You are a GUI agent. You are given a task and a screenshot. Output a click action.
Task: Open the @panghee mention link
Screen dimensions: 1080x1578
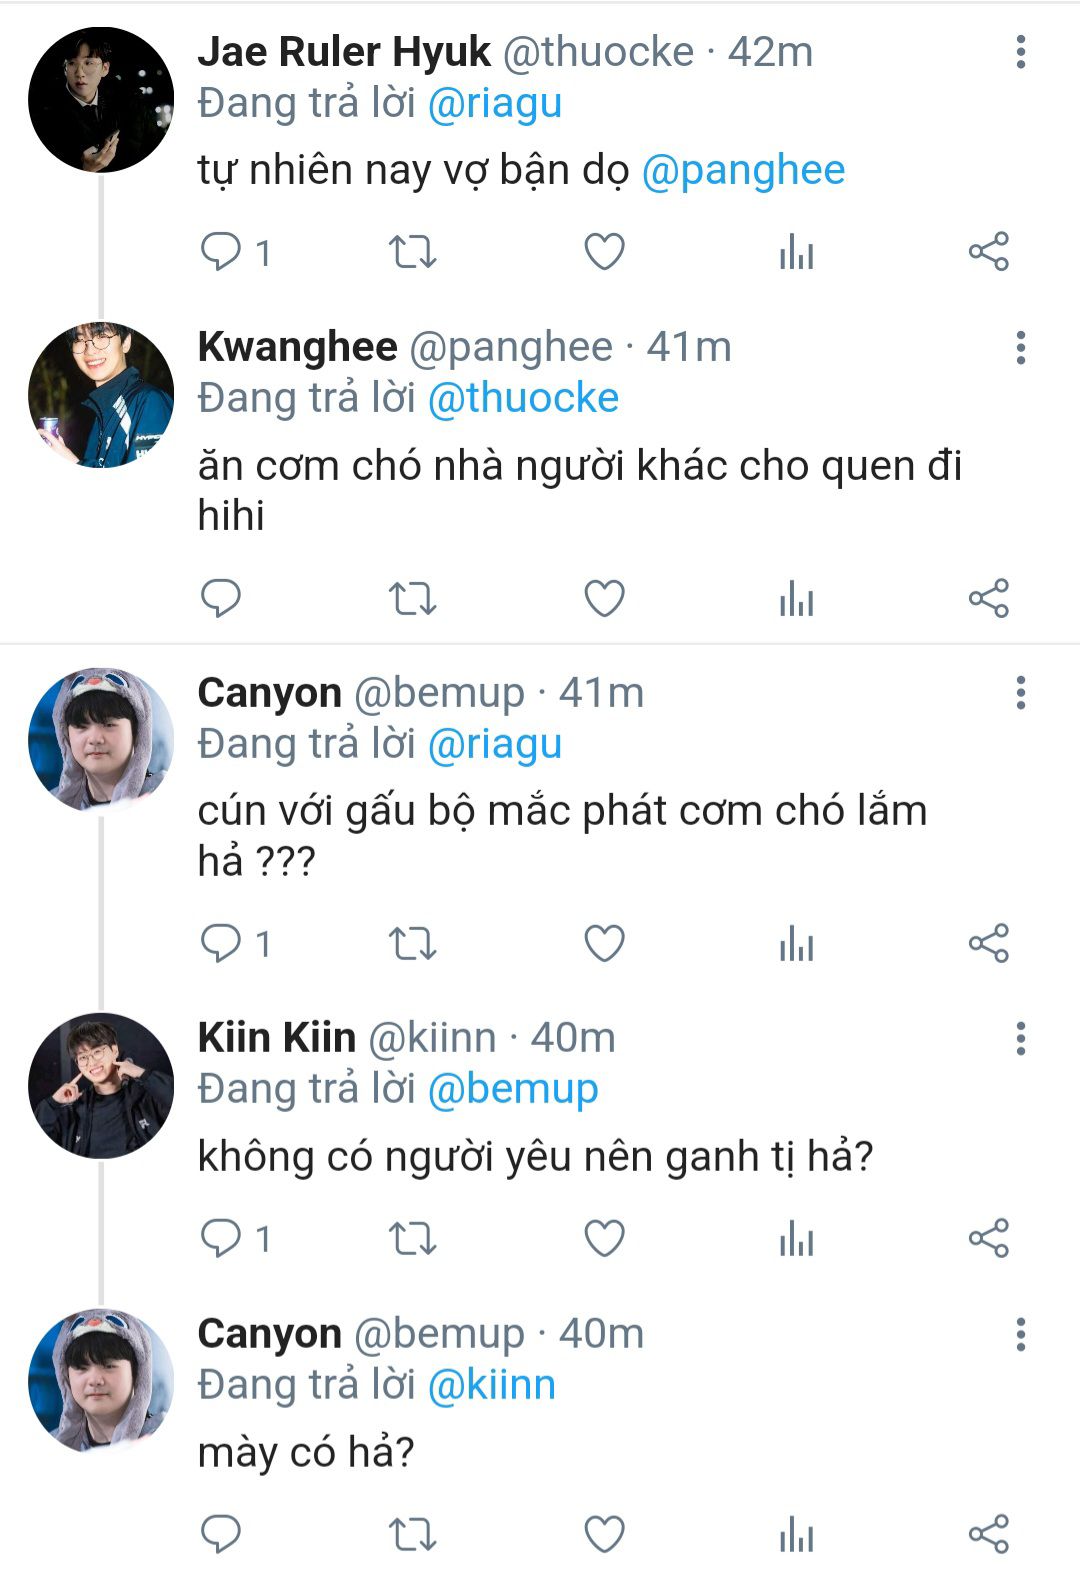743,170
